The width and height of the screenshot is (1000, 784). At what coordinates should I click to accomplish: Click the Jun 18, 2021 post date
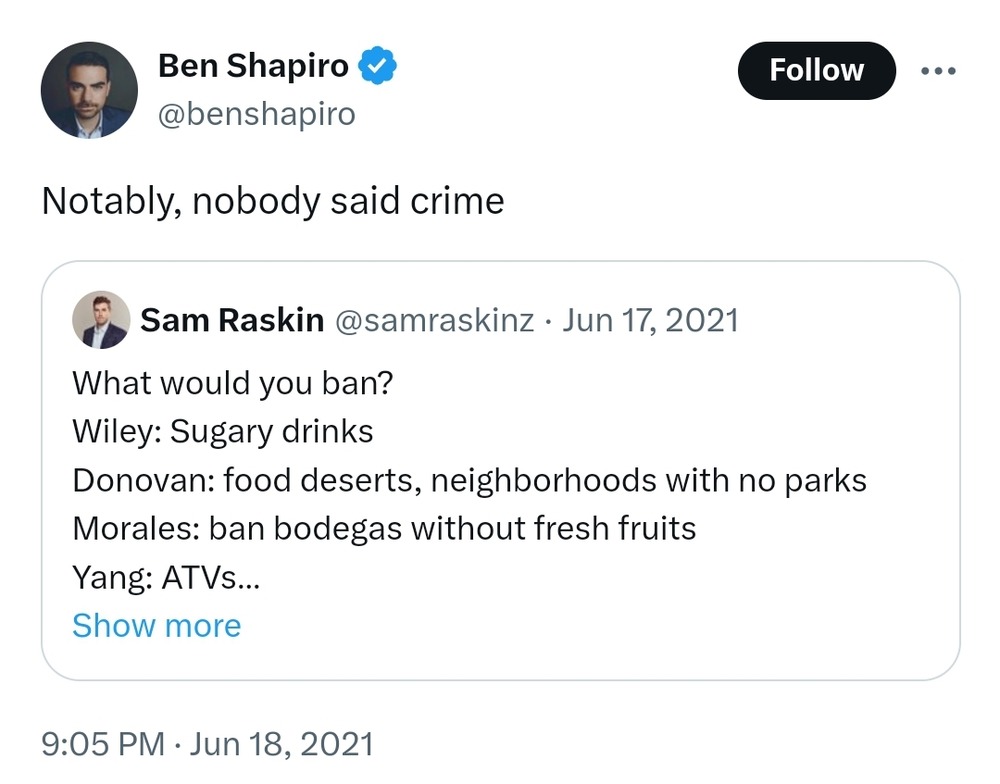click(x=281, y=744)
